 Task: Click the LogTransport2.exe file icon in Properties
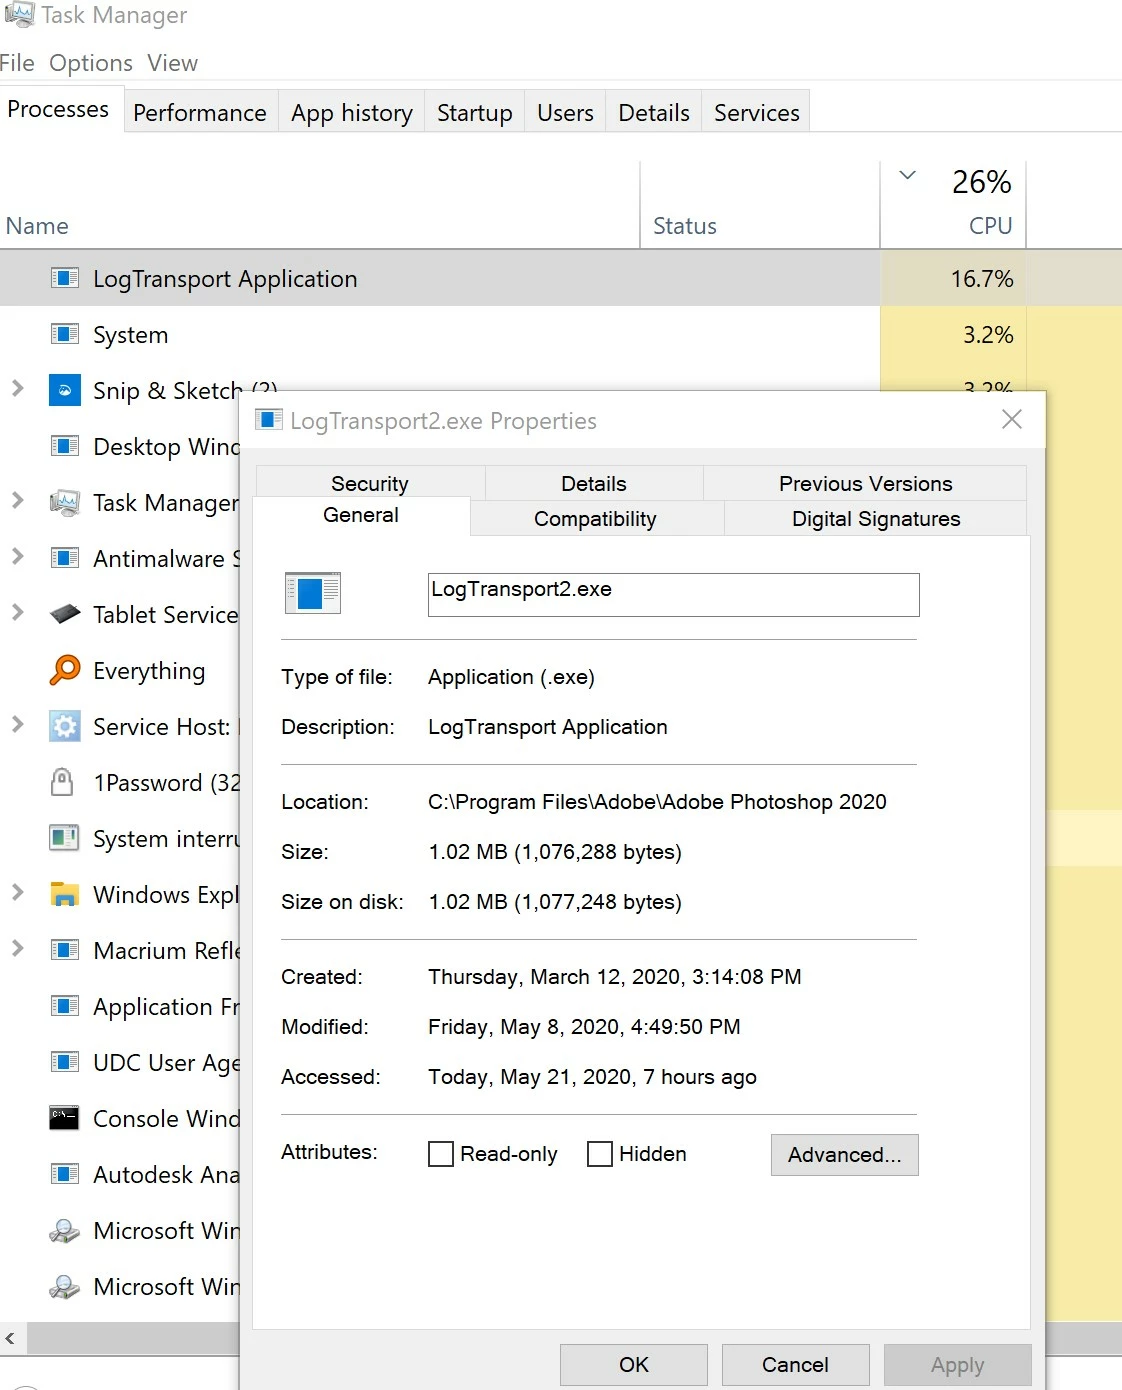click(x=313, y=593)
